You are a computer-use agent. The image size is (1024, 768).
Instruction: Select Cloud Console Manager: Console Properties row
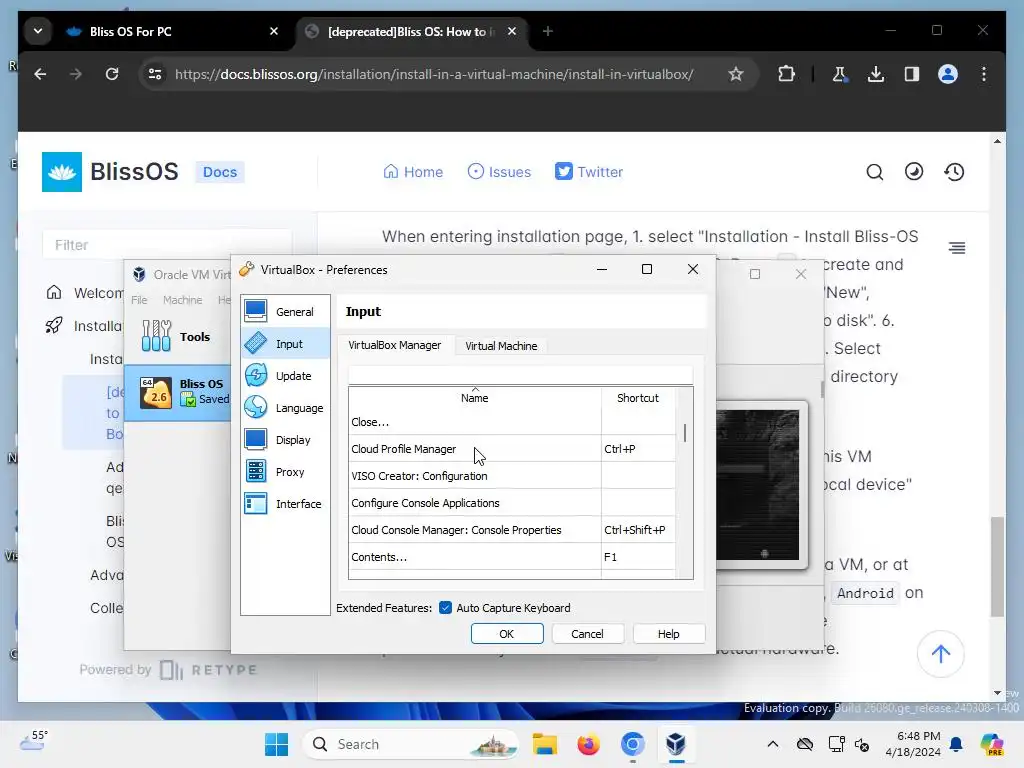point(512,530)
